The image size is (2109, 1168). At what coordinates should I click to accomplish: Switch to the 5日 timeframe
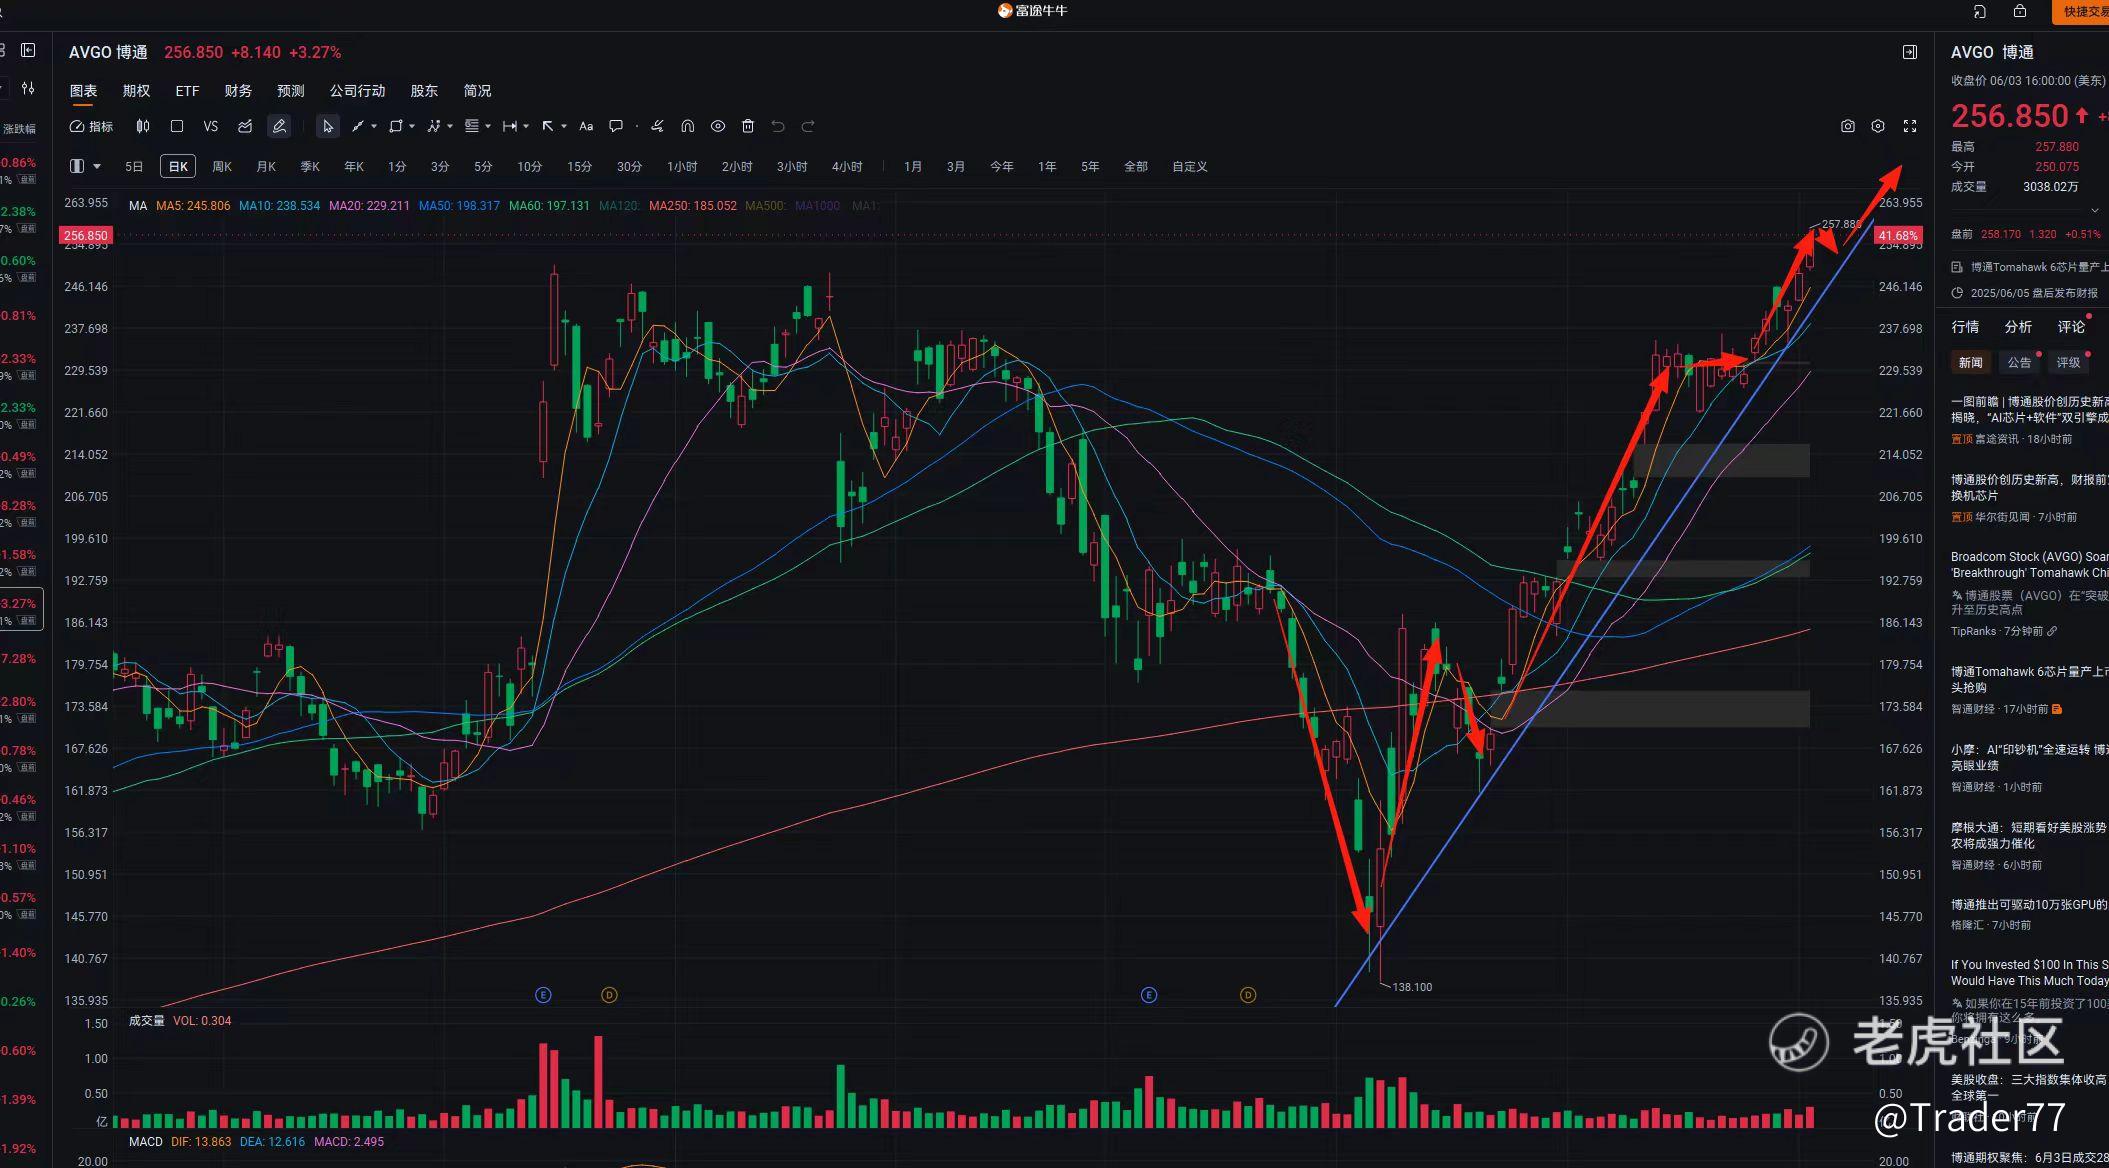(134, 167)
